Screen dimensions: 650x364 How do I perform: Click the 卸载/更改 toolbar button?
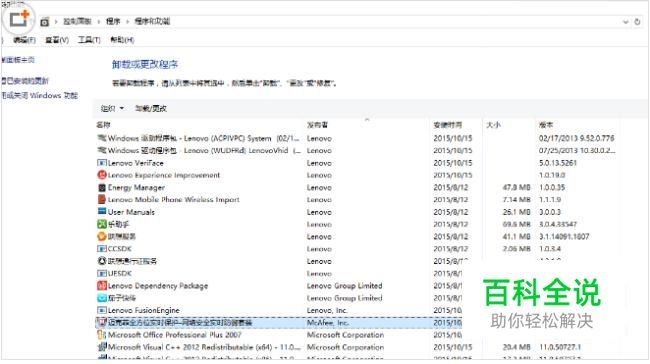(x=151, y=109)
